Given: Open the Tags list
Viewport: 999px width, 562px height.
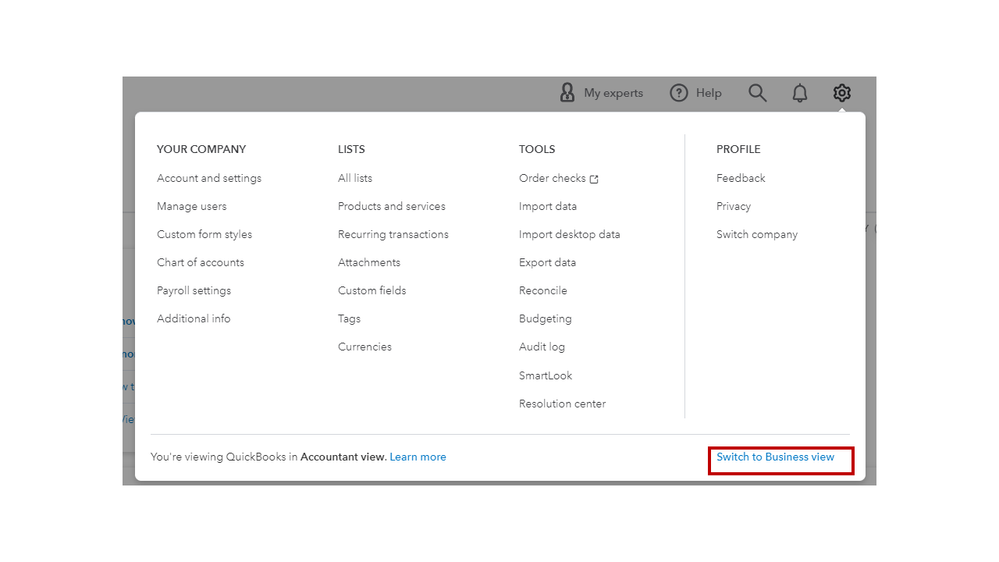Looking at the screenshot, I should 349,318.
